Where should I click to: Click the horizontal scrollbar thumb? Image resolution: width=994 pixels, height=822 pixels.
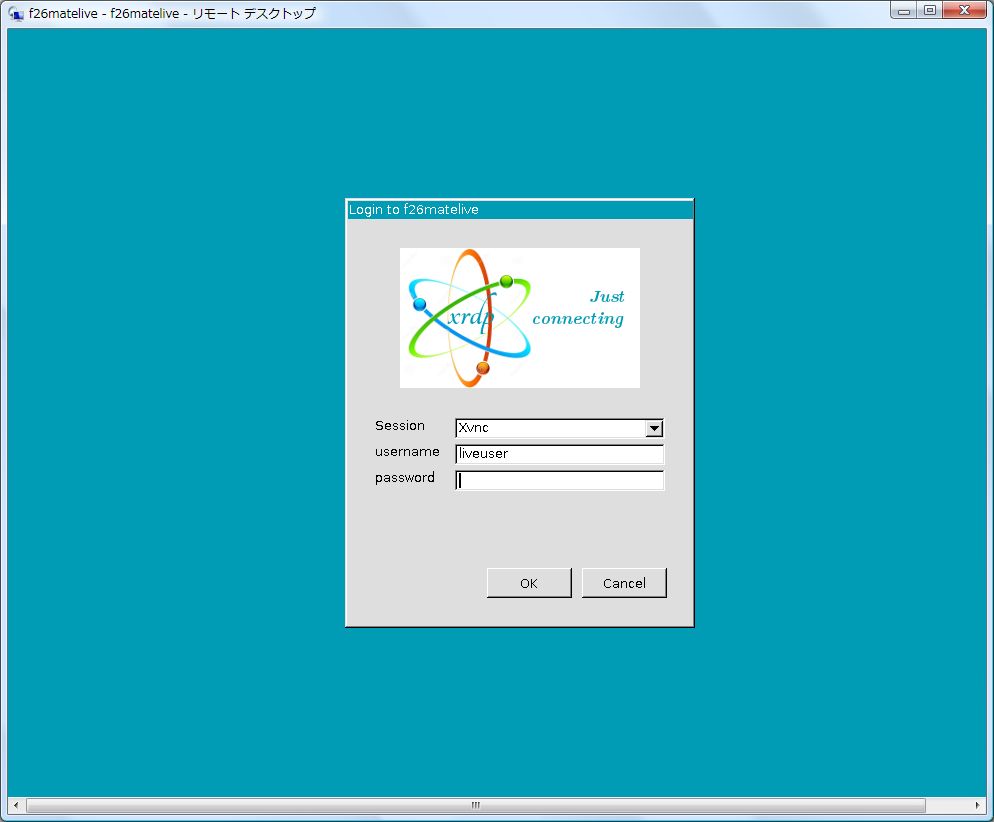pos(476,805)
